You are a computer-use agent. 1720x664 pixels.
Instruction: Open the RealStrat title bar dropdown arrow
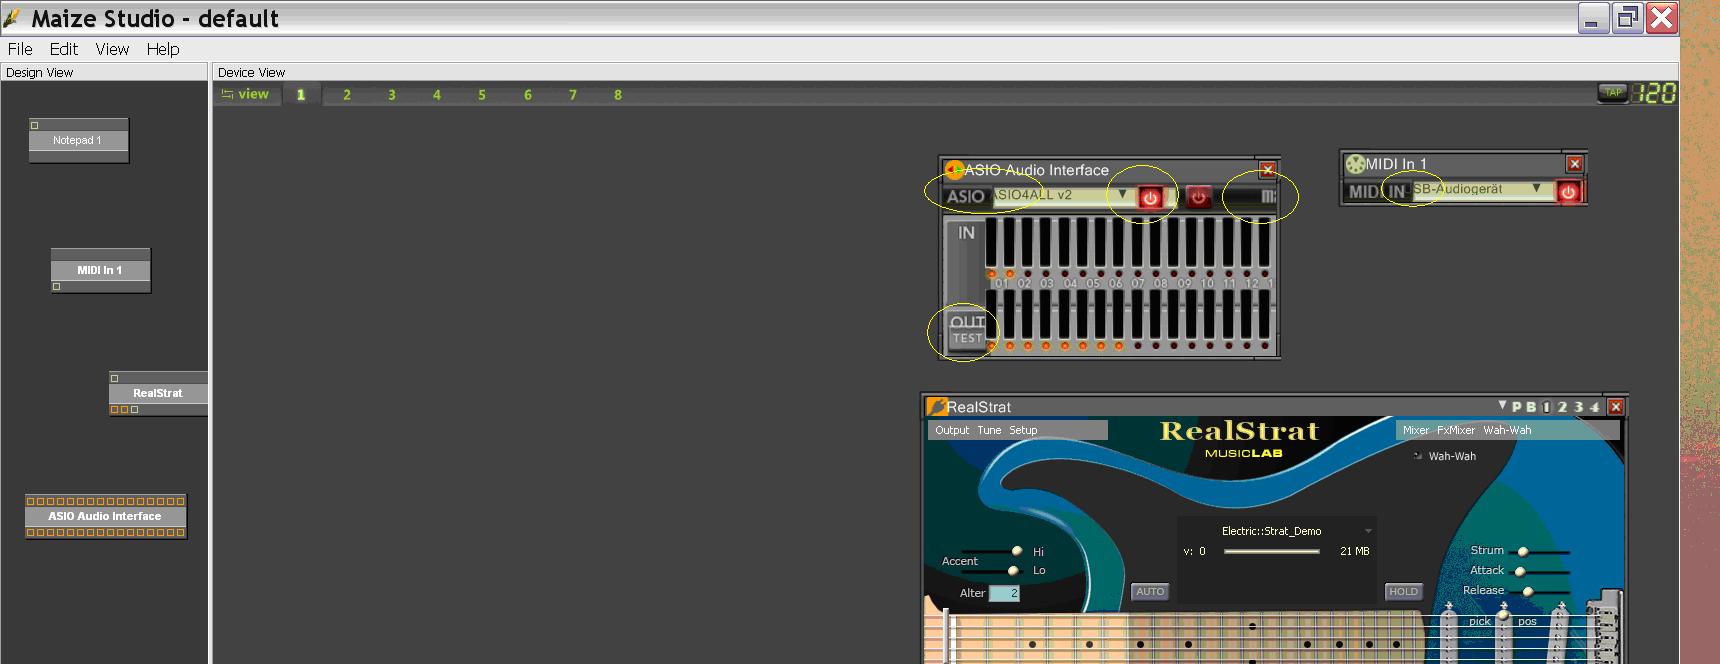pos(1502,405)
